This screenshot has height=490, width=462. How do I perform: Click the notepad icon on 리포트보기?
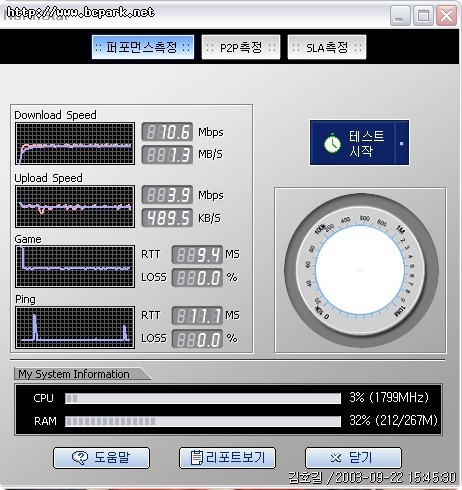click(196, 457)
